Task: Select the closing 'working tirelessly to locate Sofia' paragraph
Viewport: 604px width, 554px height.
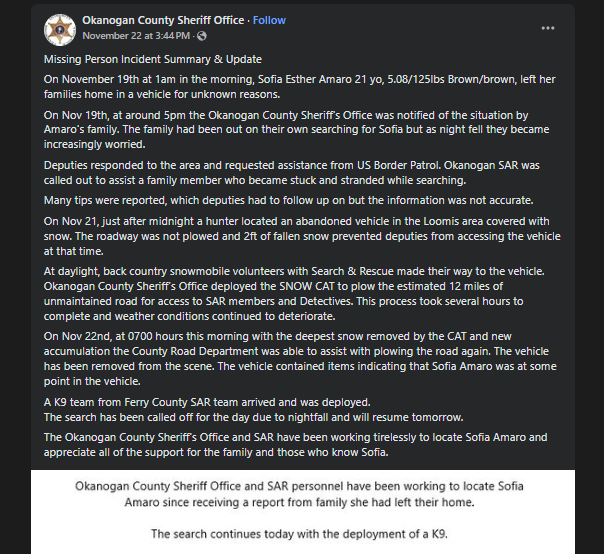Action: (300, 444)
